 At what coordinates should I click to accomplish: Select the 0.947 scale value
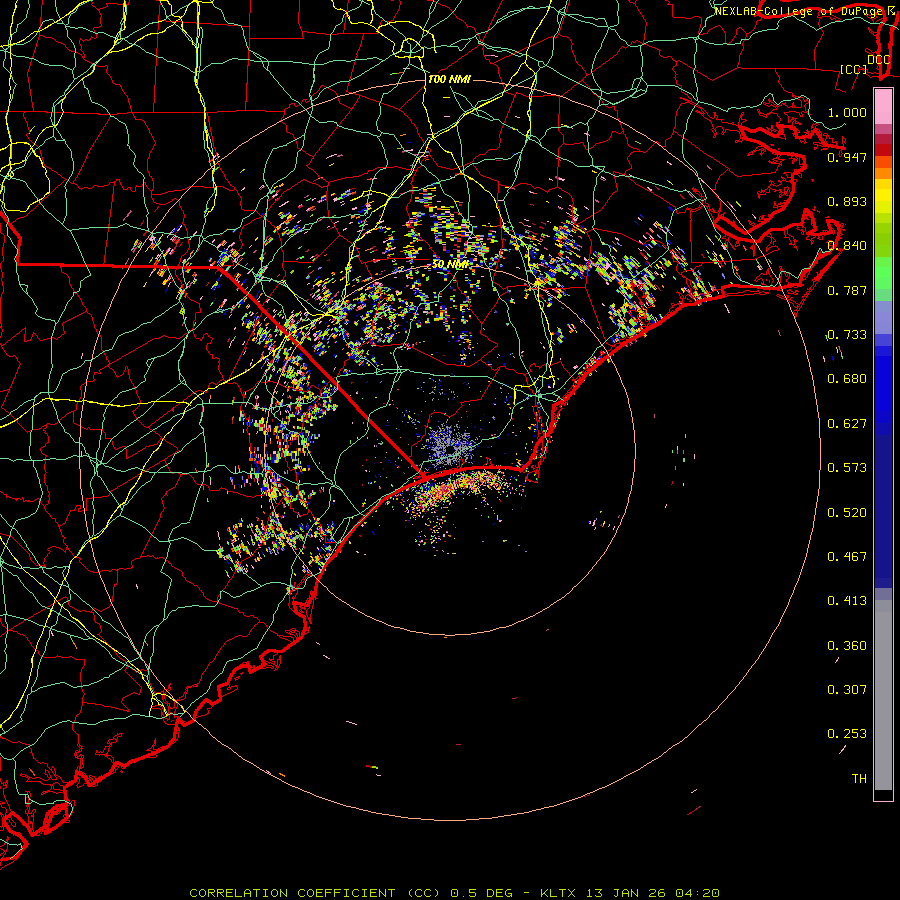click(x=847, y=157)
